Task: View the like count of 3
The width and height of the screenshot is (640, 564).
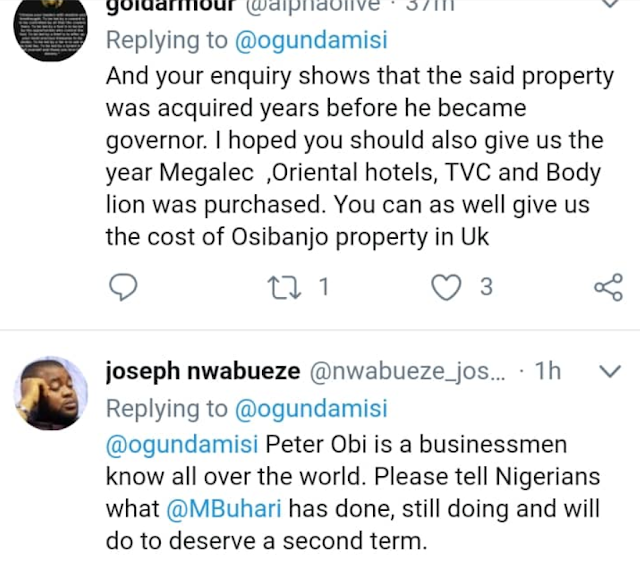Action: pos(486,288)
